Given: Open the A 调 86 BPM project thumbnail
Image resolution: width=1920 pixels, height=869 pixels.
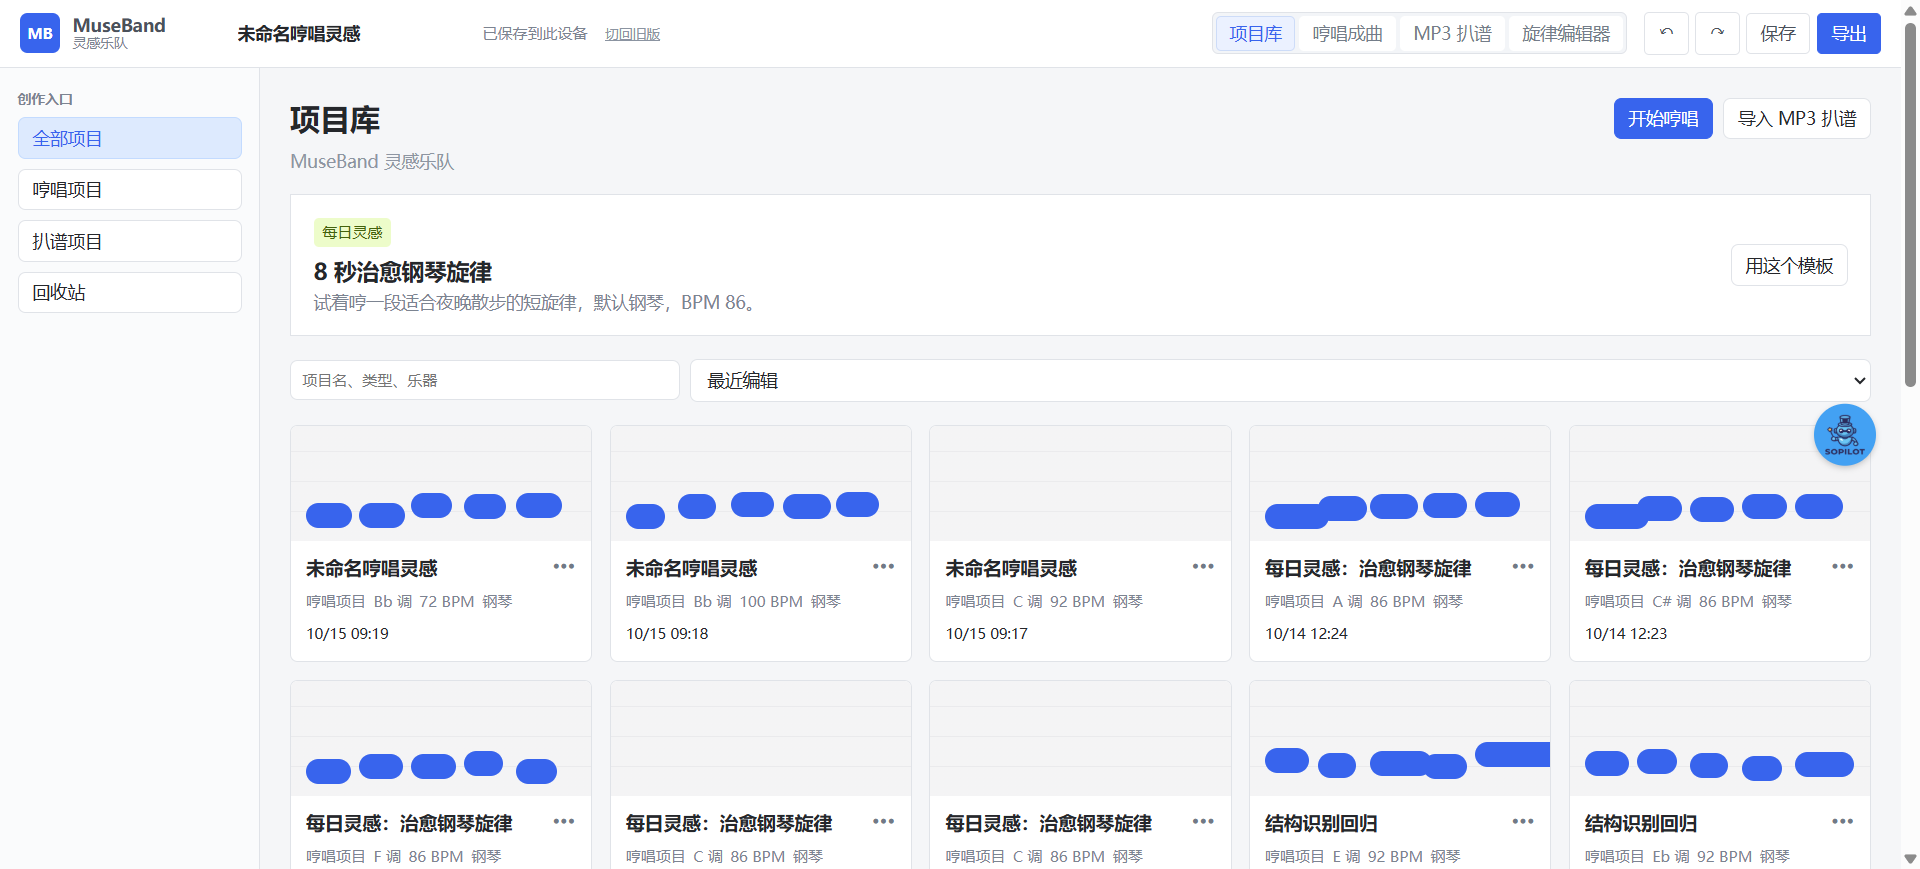Looking at the screenshot, I should pyautogui.click(x=1400, y=483).
